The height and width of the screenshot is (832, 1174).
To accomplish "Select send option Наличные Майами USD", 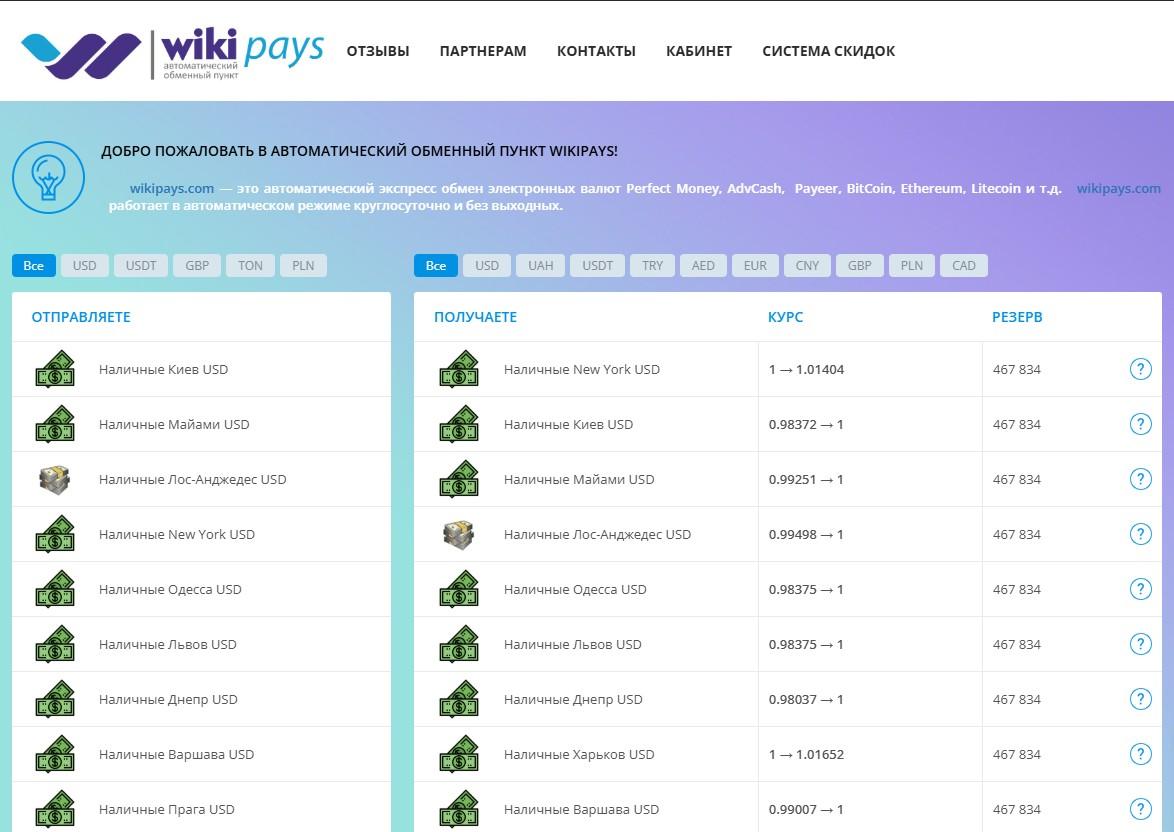I will (x=201, y=424).
